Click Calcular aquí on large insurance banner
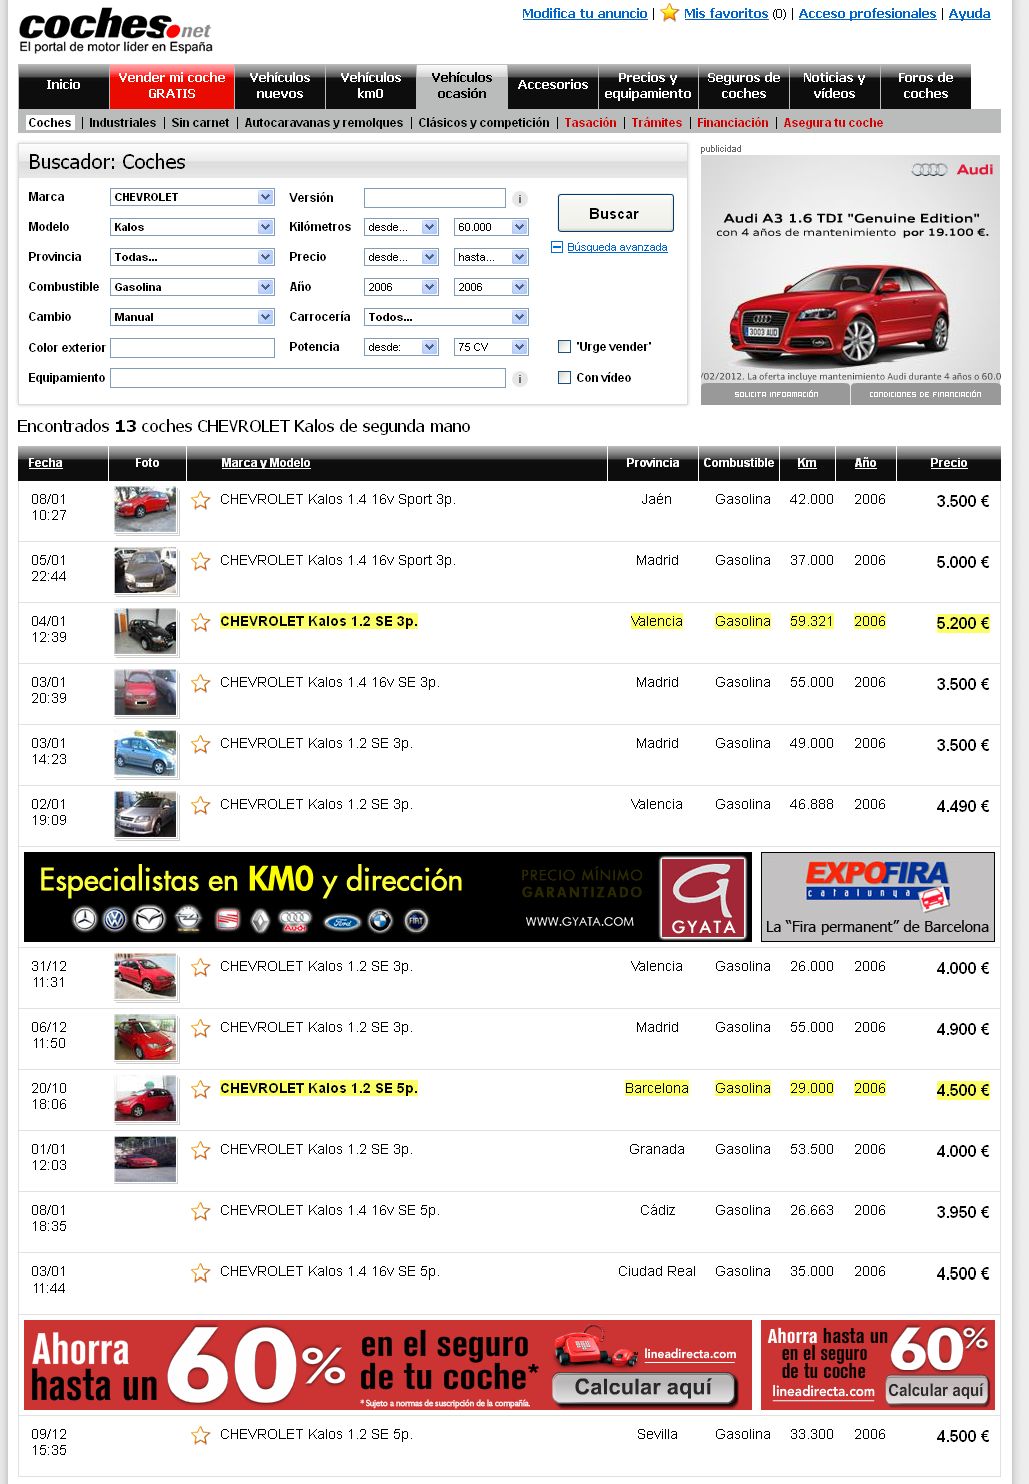Screen dimensions: 1029x1484 click(644, 1388)
